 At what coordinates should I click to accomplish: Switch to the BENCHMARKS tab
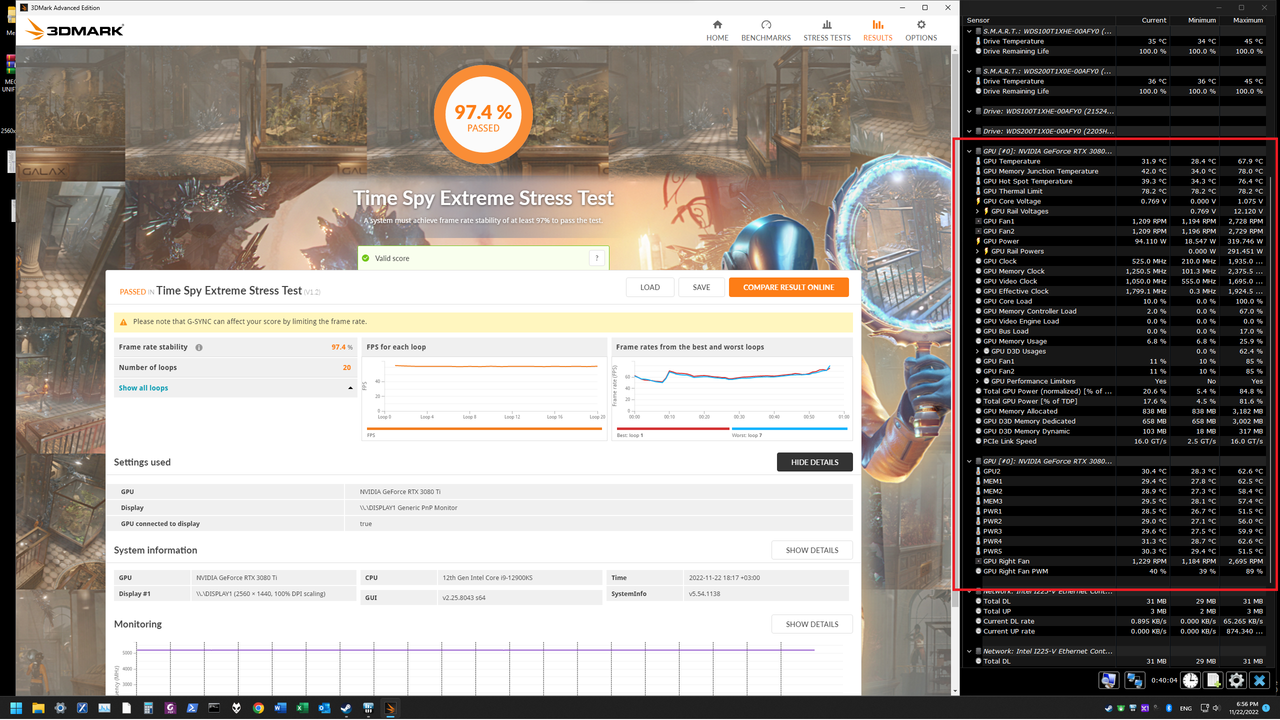pos(766,30)
